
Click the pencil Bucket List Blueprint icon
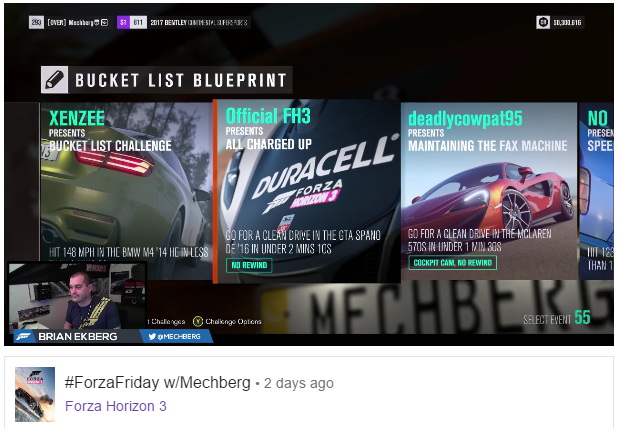point(54,80)
